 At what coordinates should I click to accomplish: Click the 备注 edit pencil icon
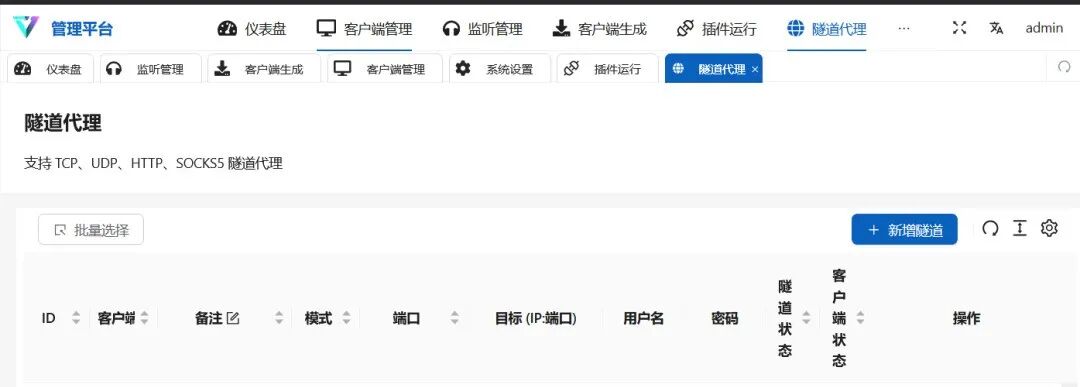[x=233, y=318]
